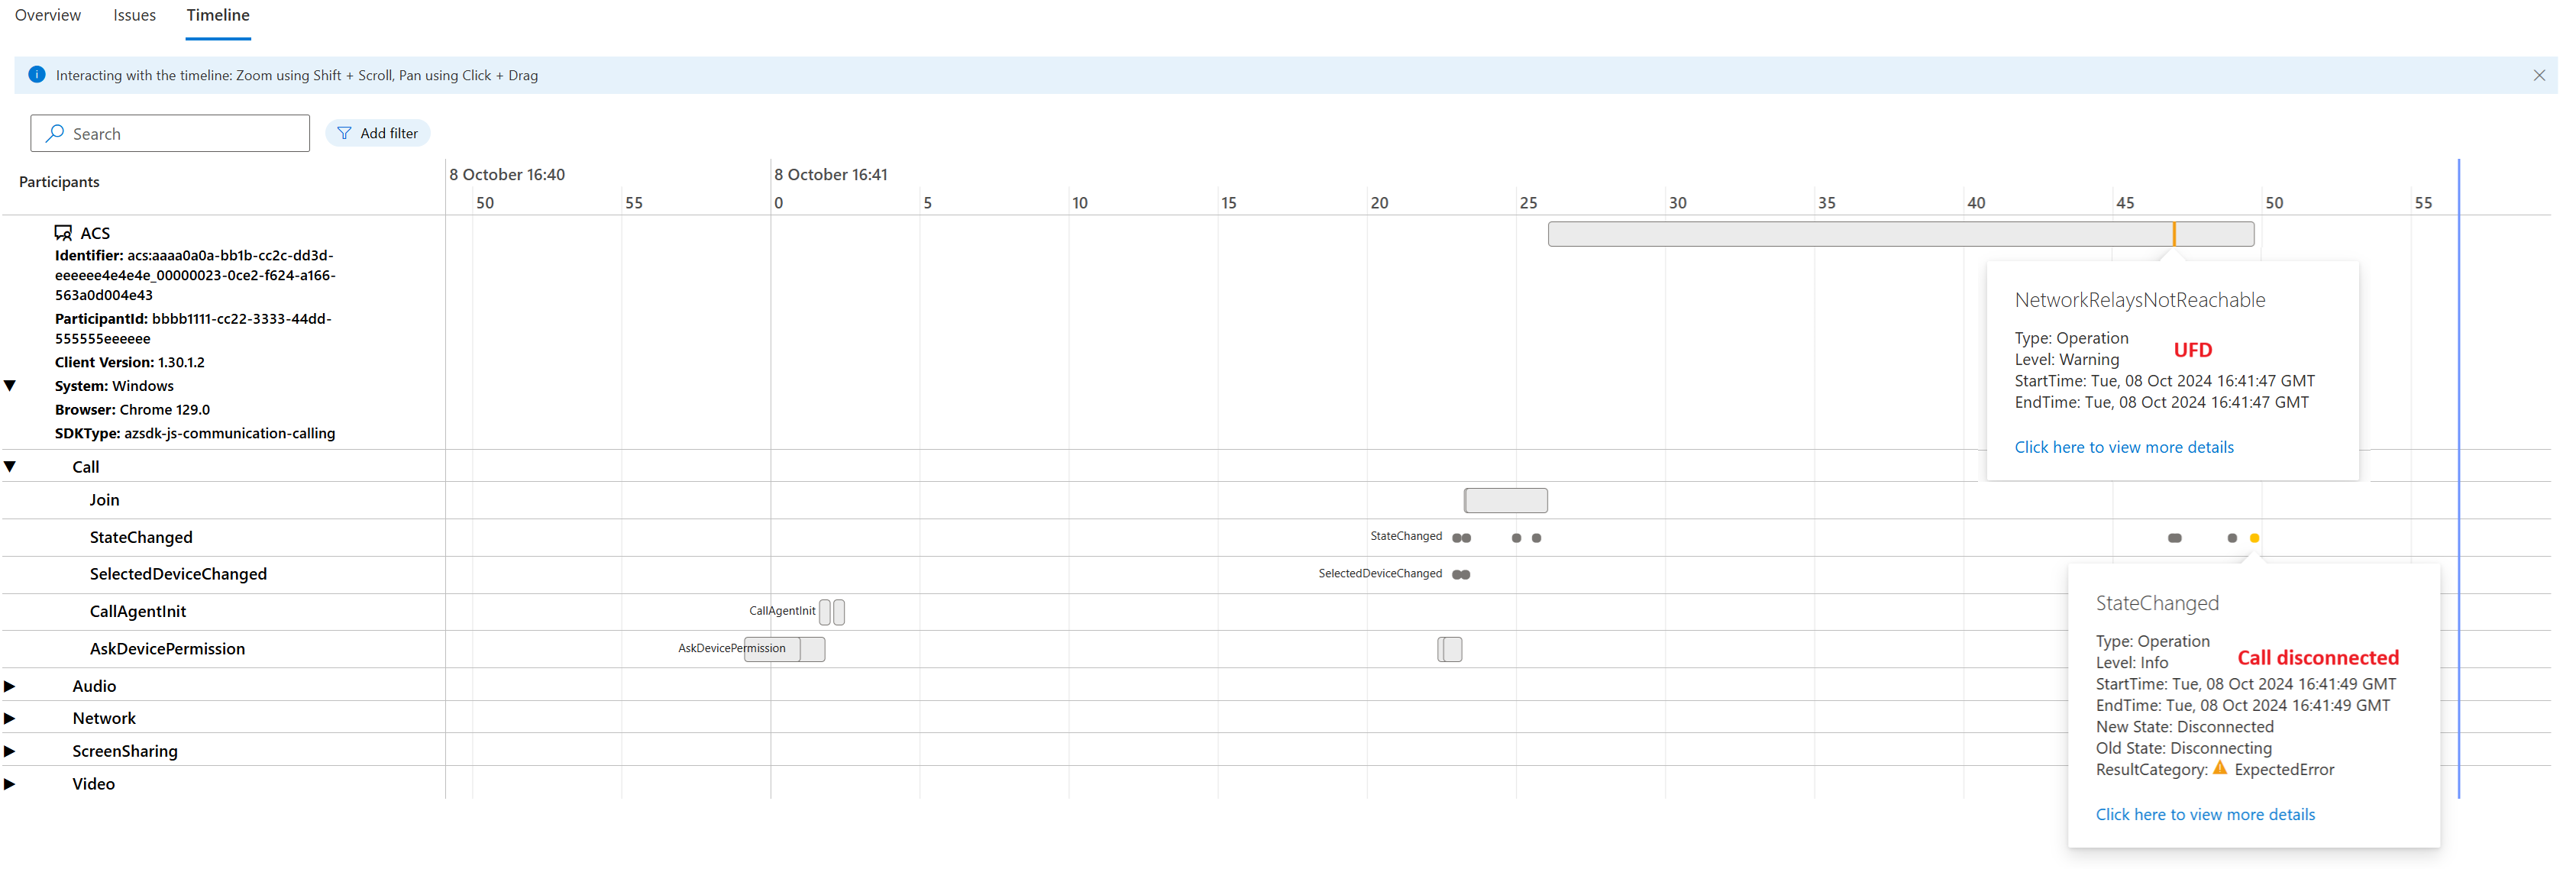The width and height of the screenshot is (2576, 869).
Task: Click the yellow StateChanged dot
Action: coord(2254,538)
